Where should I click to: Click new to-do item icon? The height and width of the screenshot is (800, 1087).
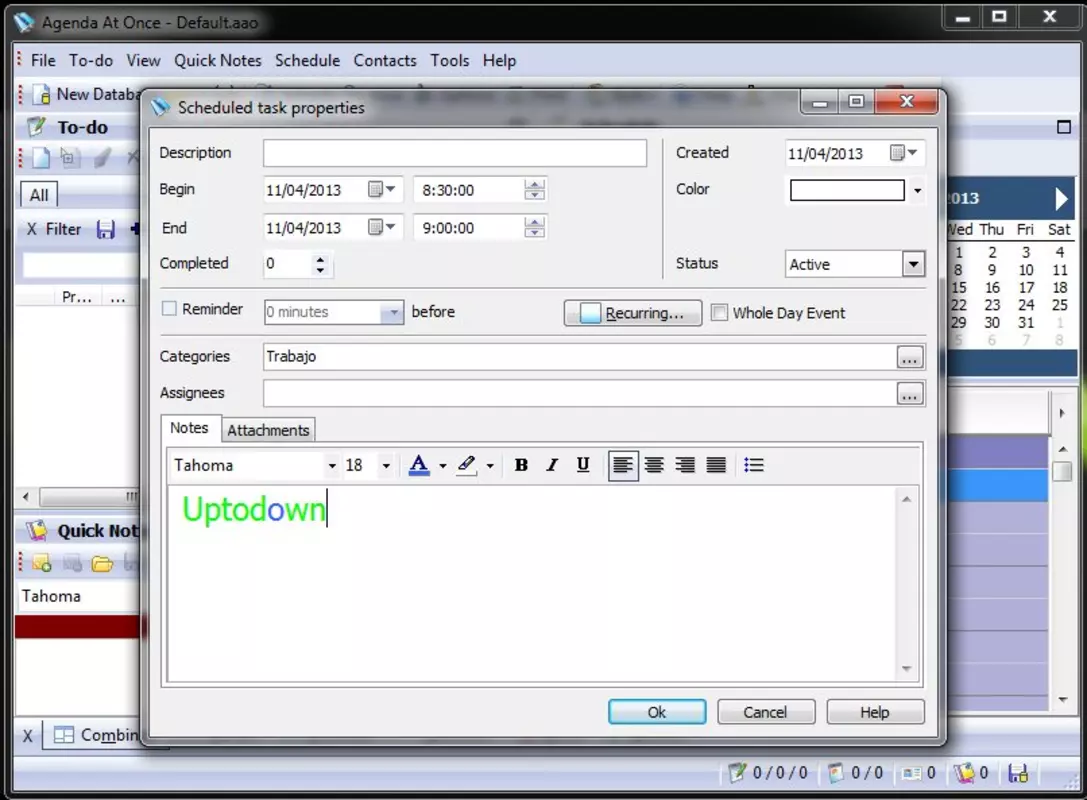[41, 158]
